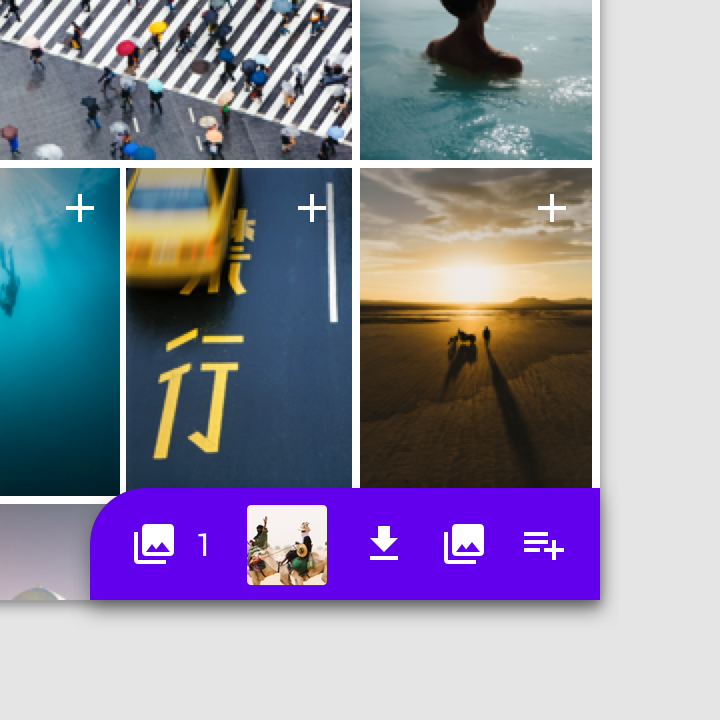Click the selected photos collection icon beside count
Viewport: 720px width, 720px height.
point(154,544)
